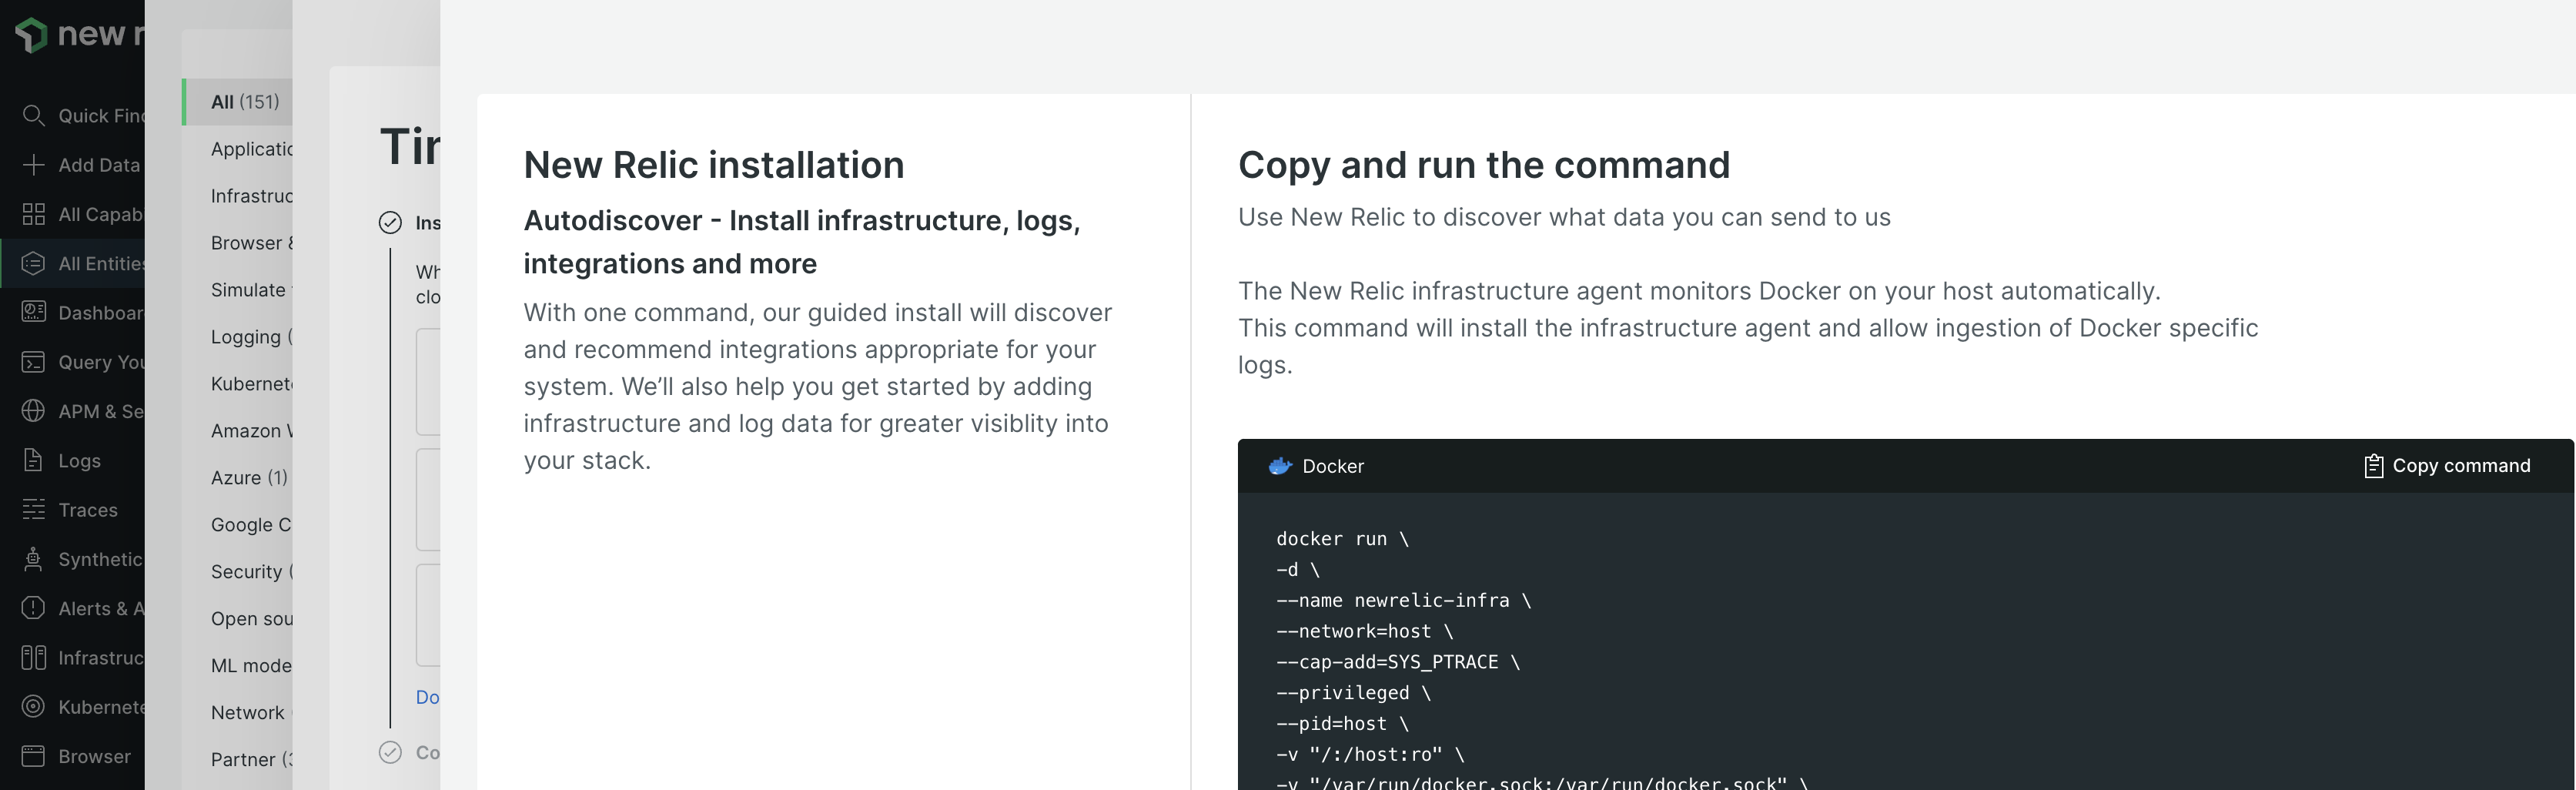Select the All (151) category tab

click(x=245, y=102)
